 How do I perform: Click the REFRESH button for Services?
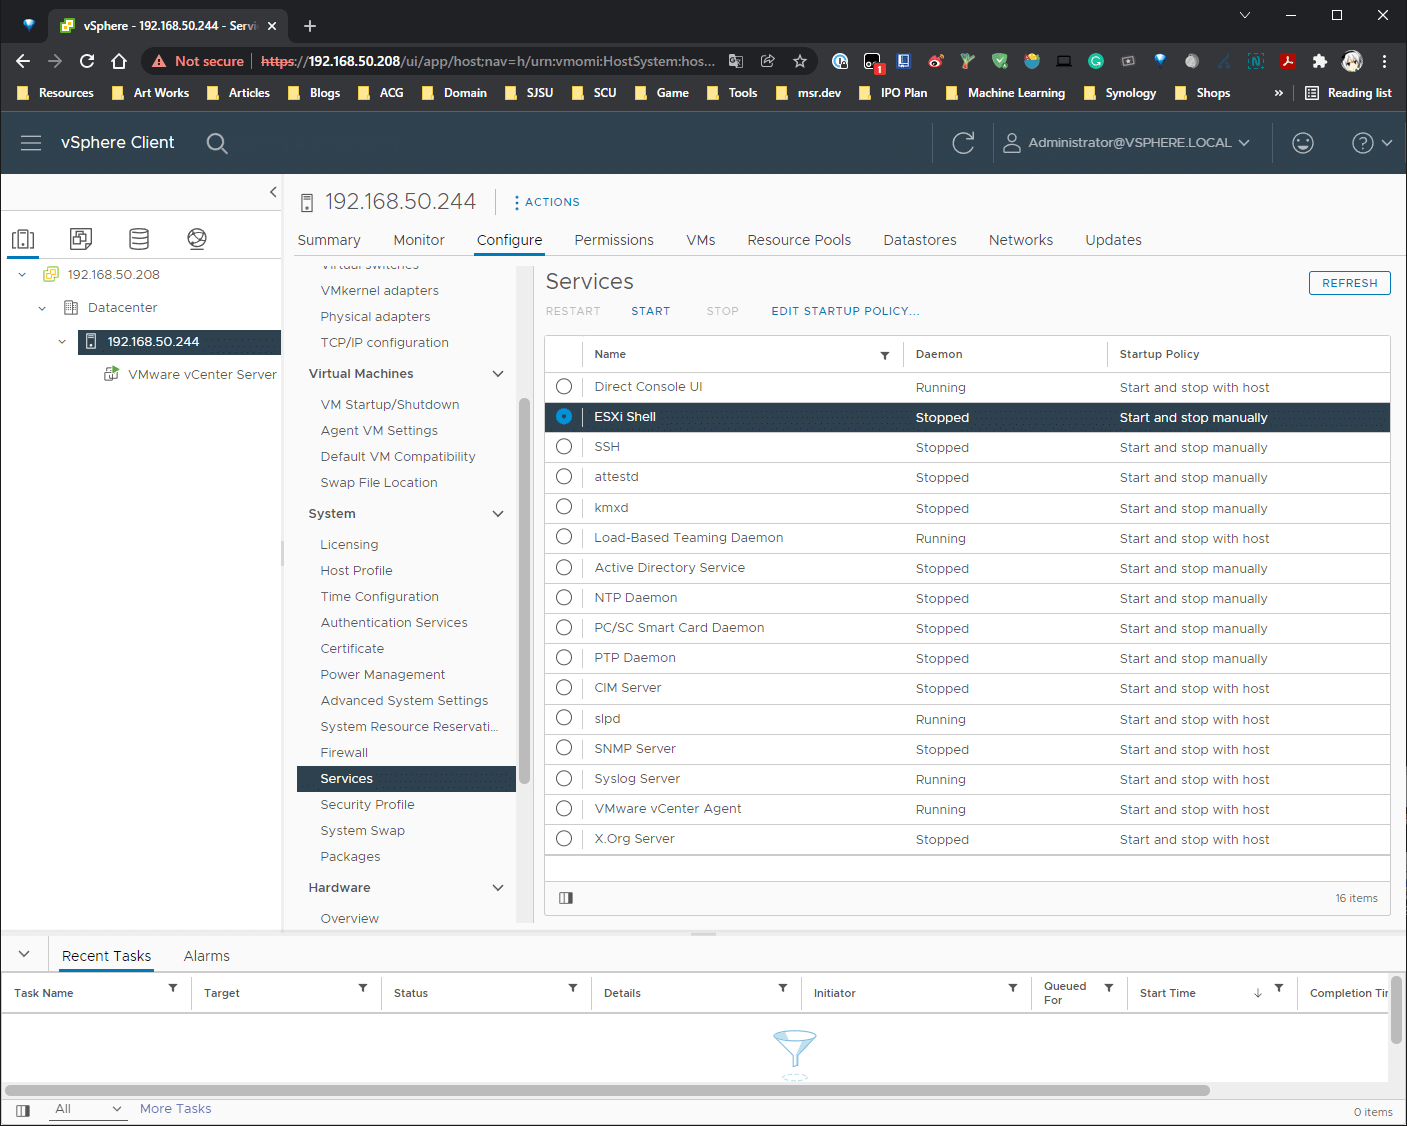click(x=1349, y=283)
